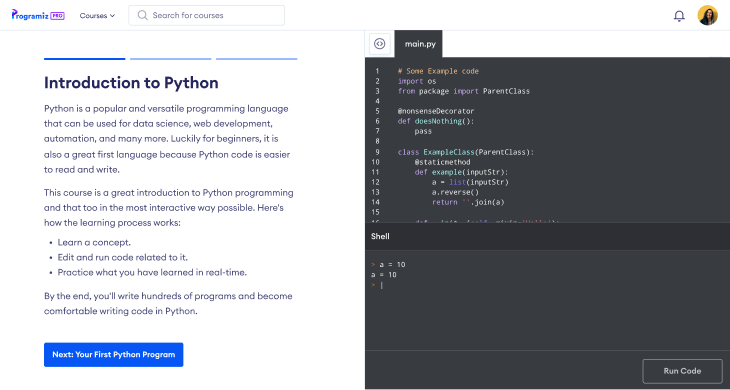Open notifications bell icon

(679, 16)
